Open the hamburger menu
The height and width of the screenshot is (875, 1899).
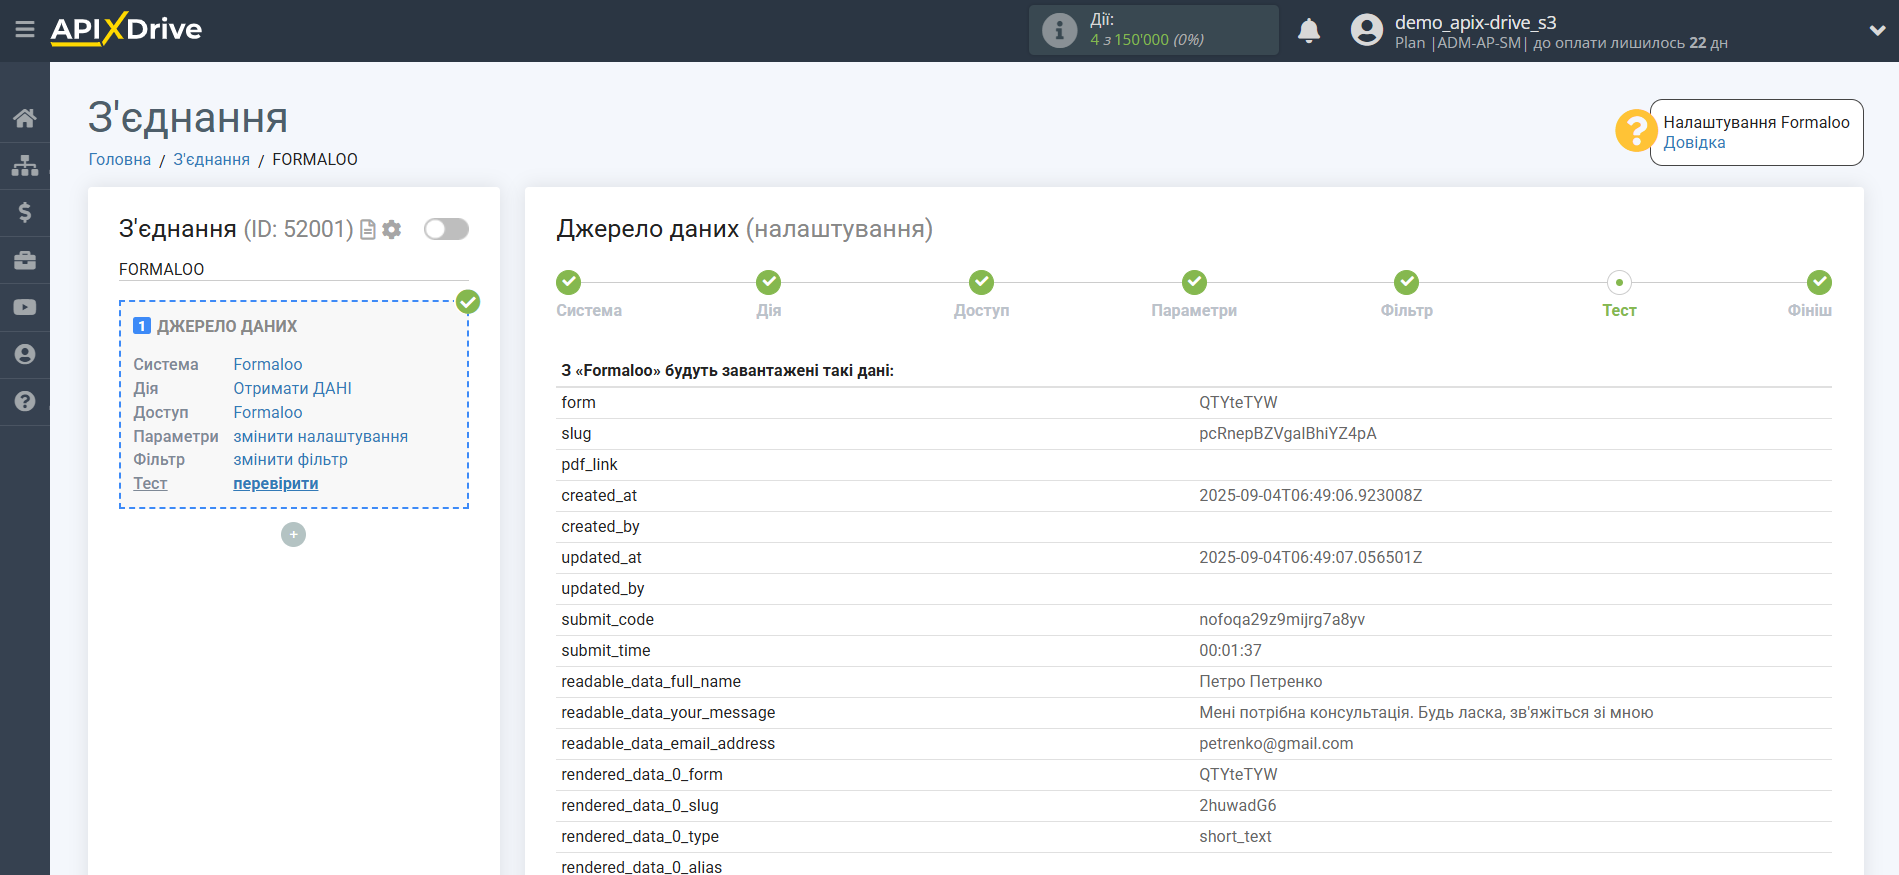[x=25, y=30]
